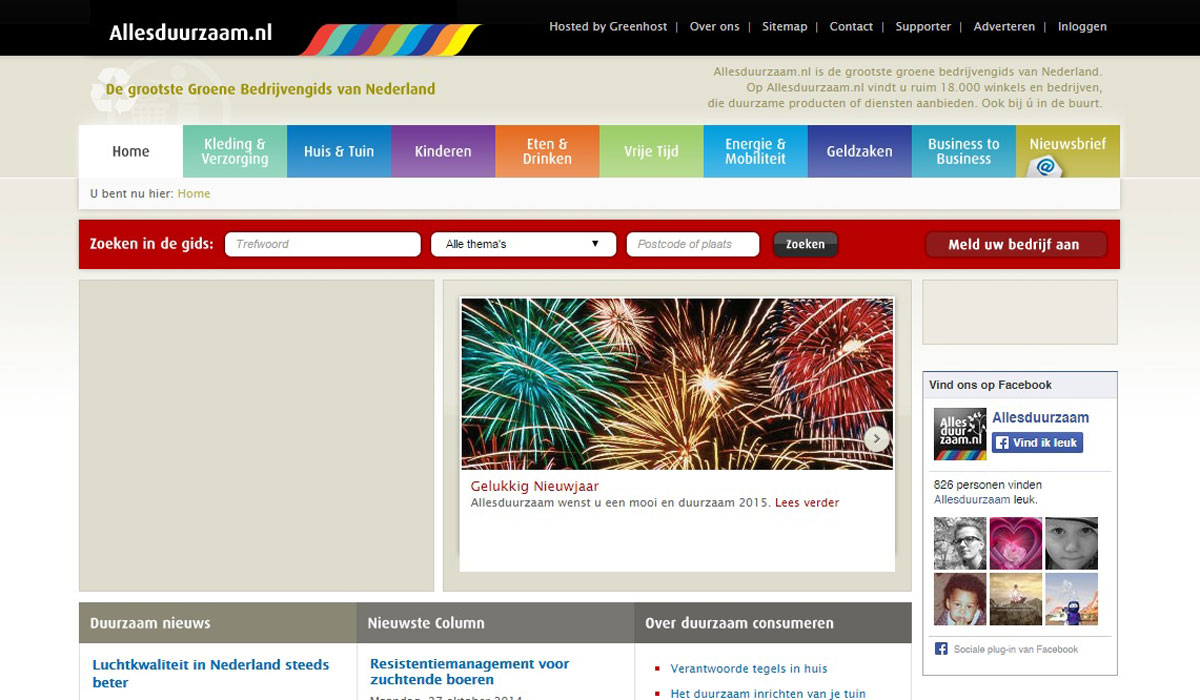Click the Allesduurzaam Facebook page name

[x=1040, y=418]
